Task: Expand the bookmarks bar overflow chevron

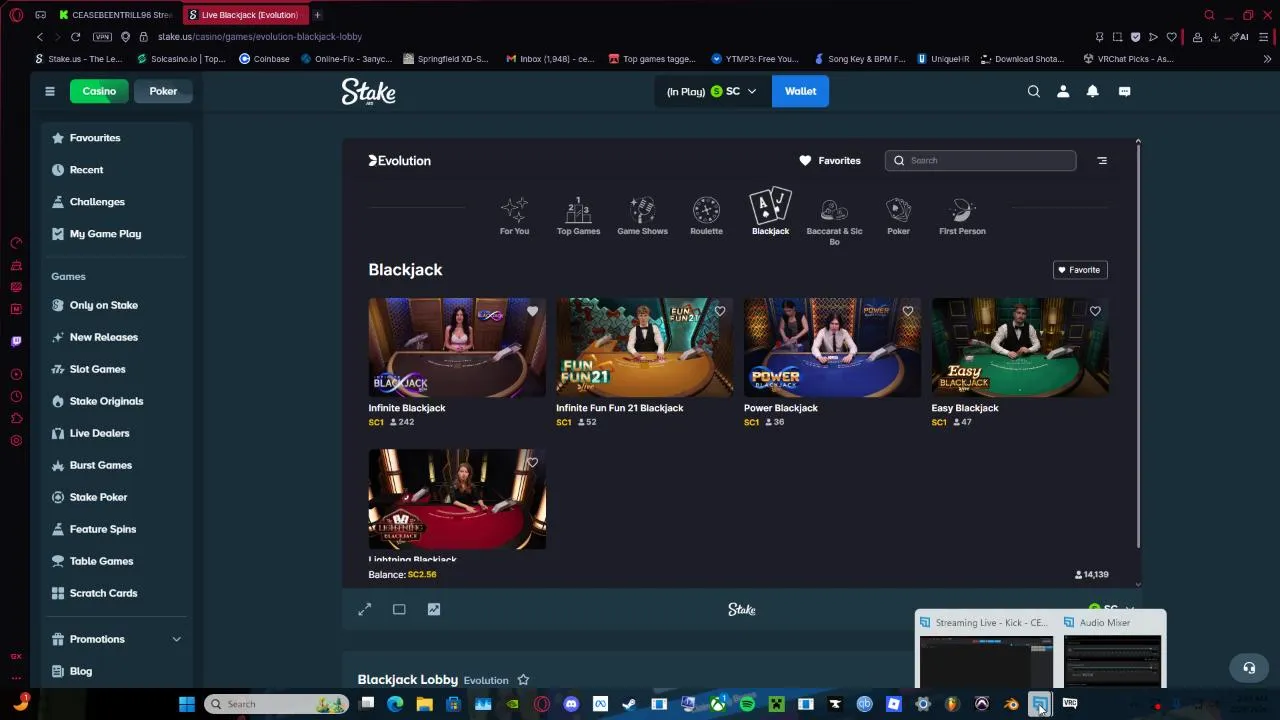Action: click(1267, 59)
